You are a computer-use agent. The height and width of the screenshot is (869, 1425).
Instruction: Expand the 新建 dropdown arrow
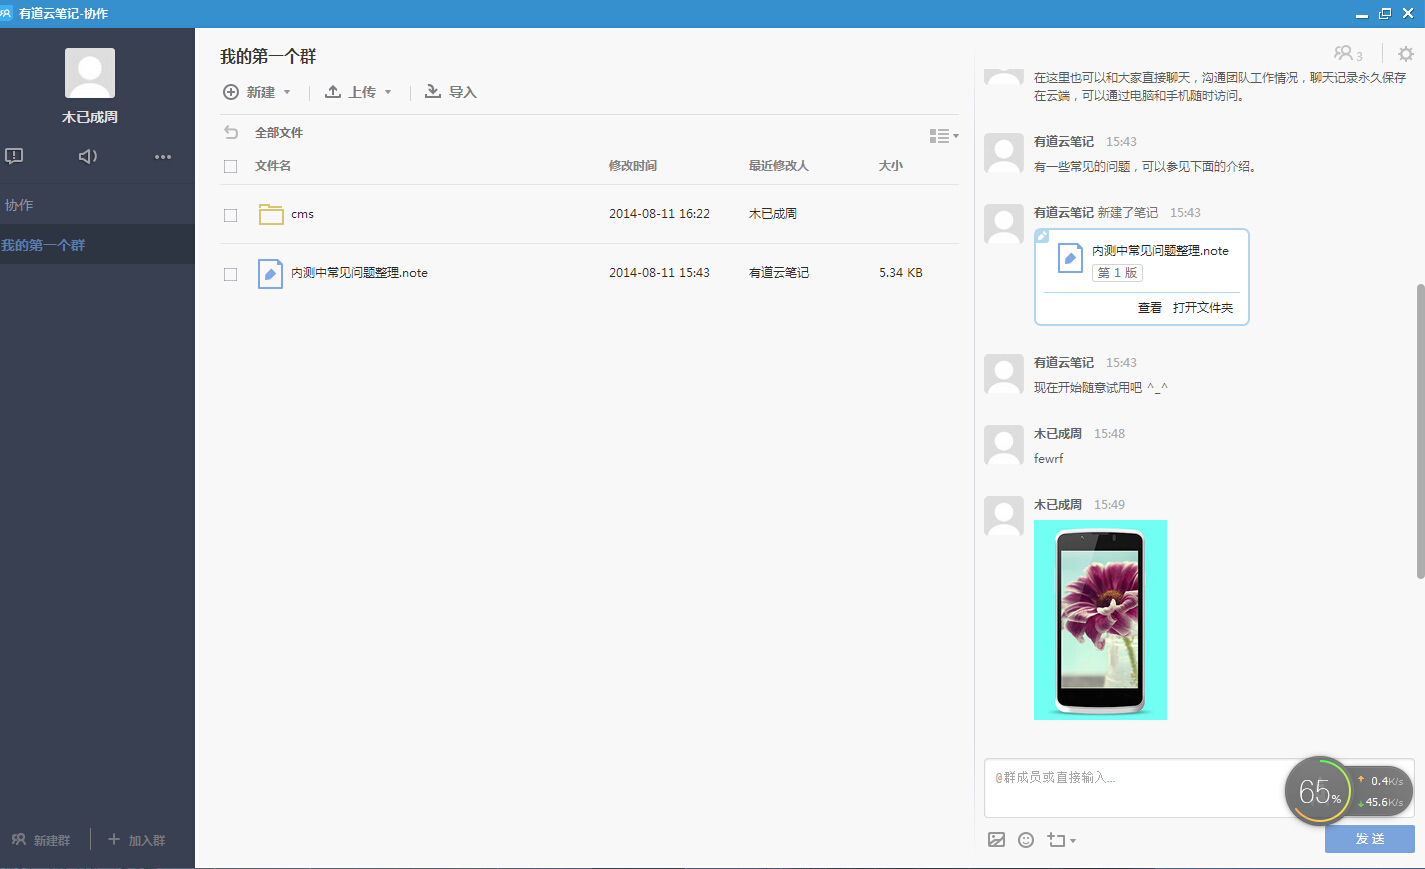(x=287, y=92)
